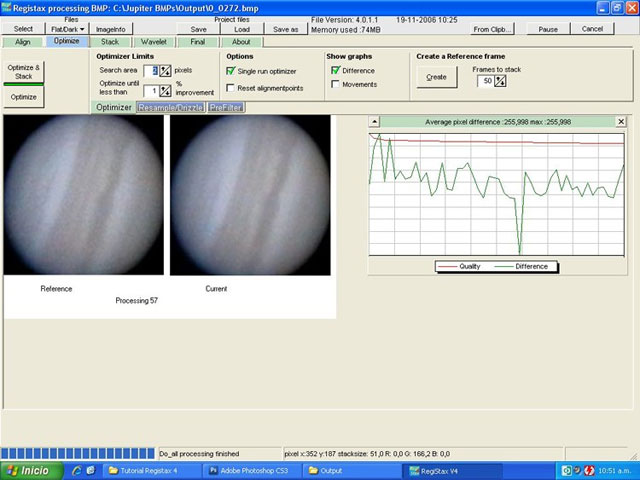This screenshot has width=640, height=480.
Task: Click the Internet Explorer quick launch icon
Action: [x=75, y=470]
